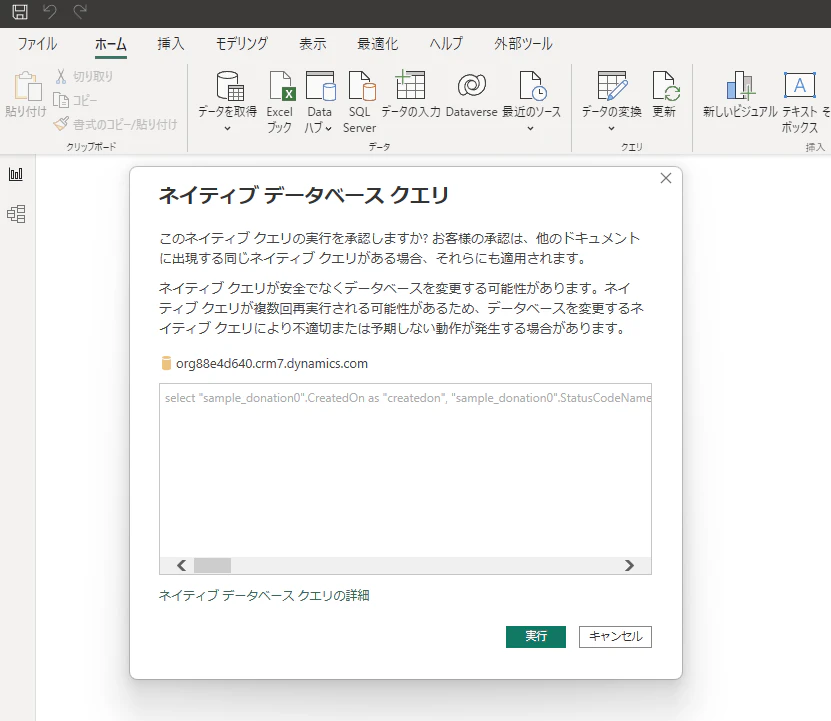831x721 pixels.
Task: Click the コピー (Copy) icon
Action: [61, 100]
